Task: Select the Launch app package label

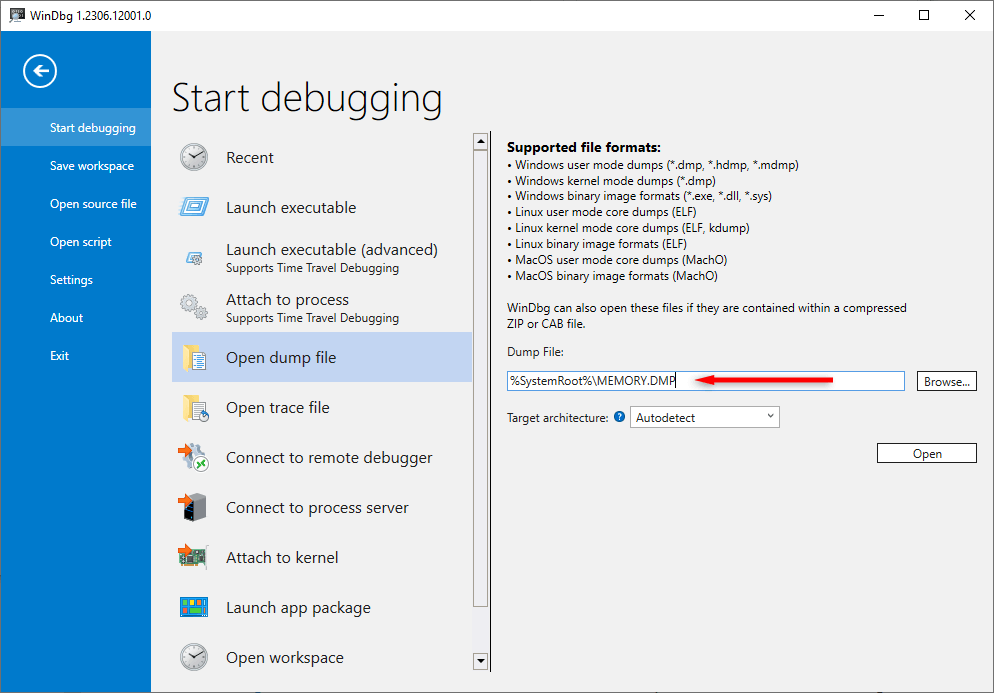Action: pyautogui.click(x=298, y=607)
